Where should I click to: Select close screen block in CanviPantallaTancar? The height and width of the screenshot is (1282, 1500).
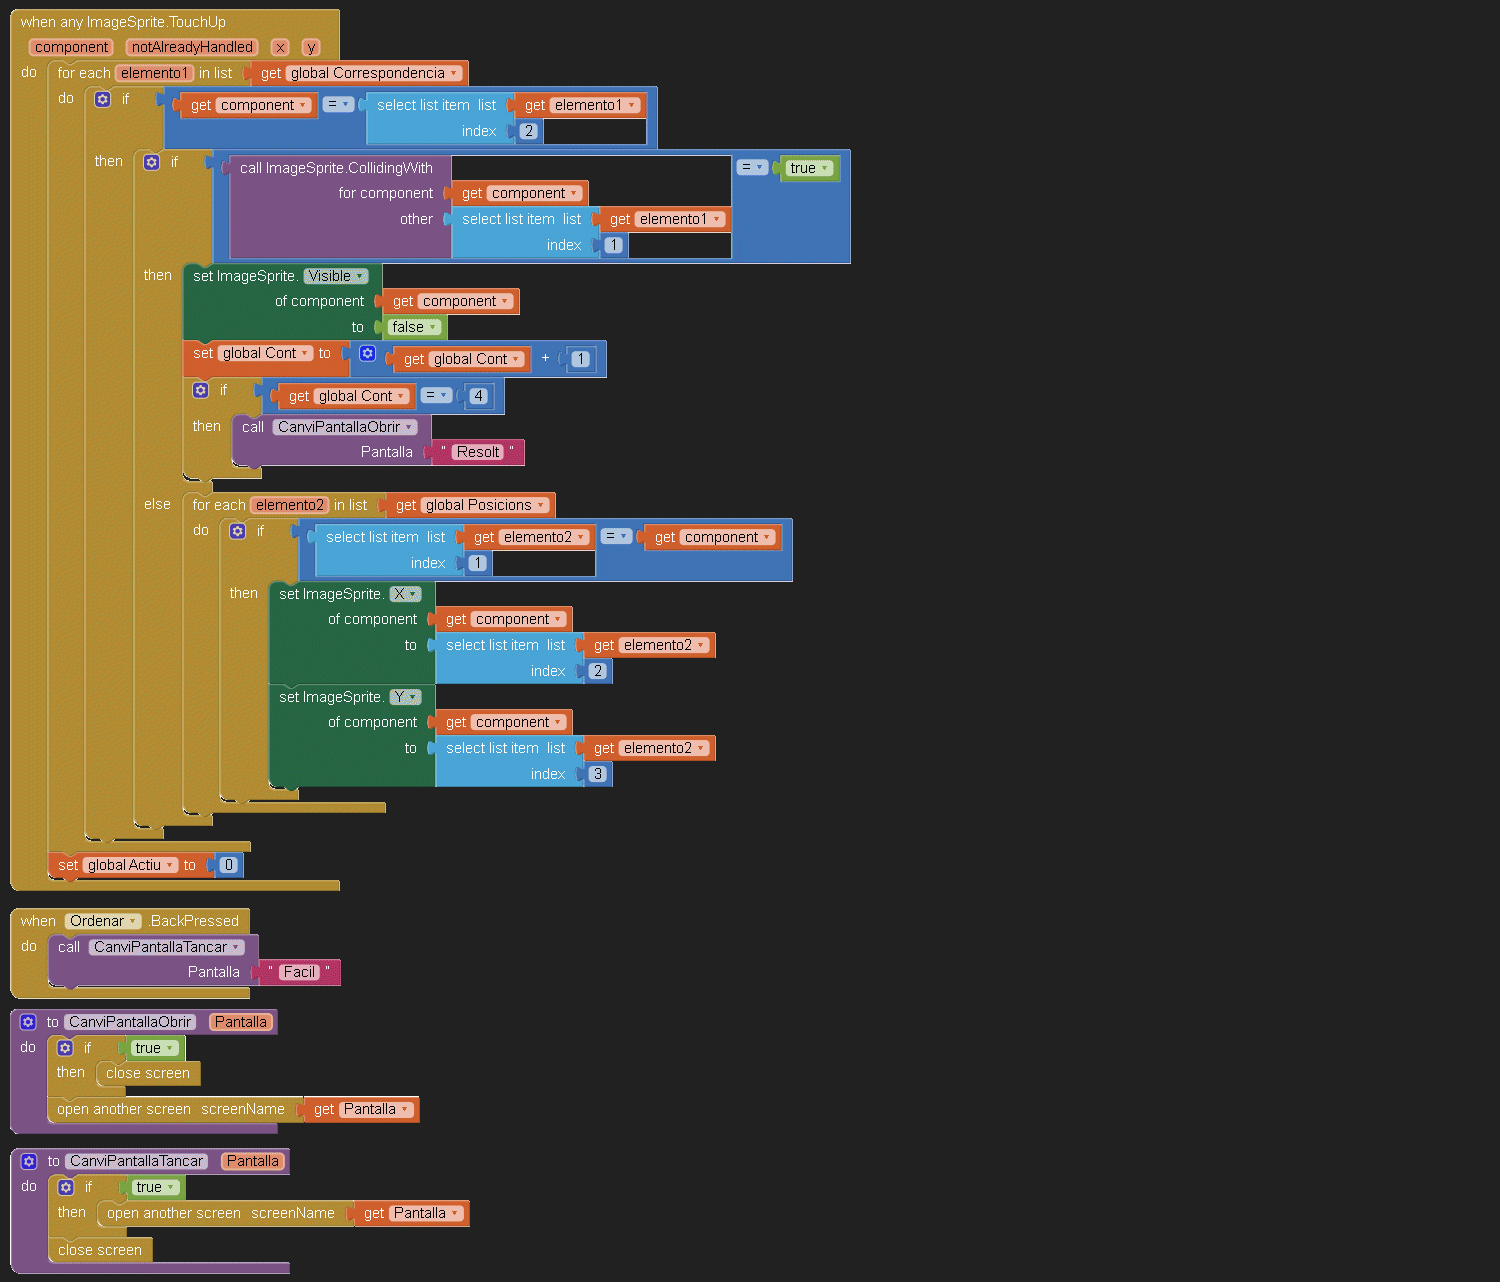coord(99,1250)
